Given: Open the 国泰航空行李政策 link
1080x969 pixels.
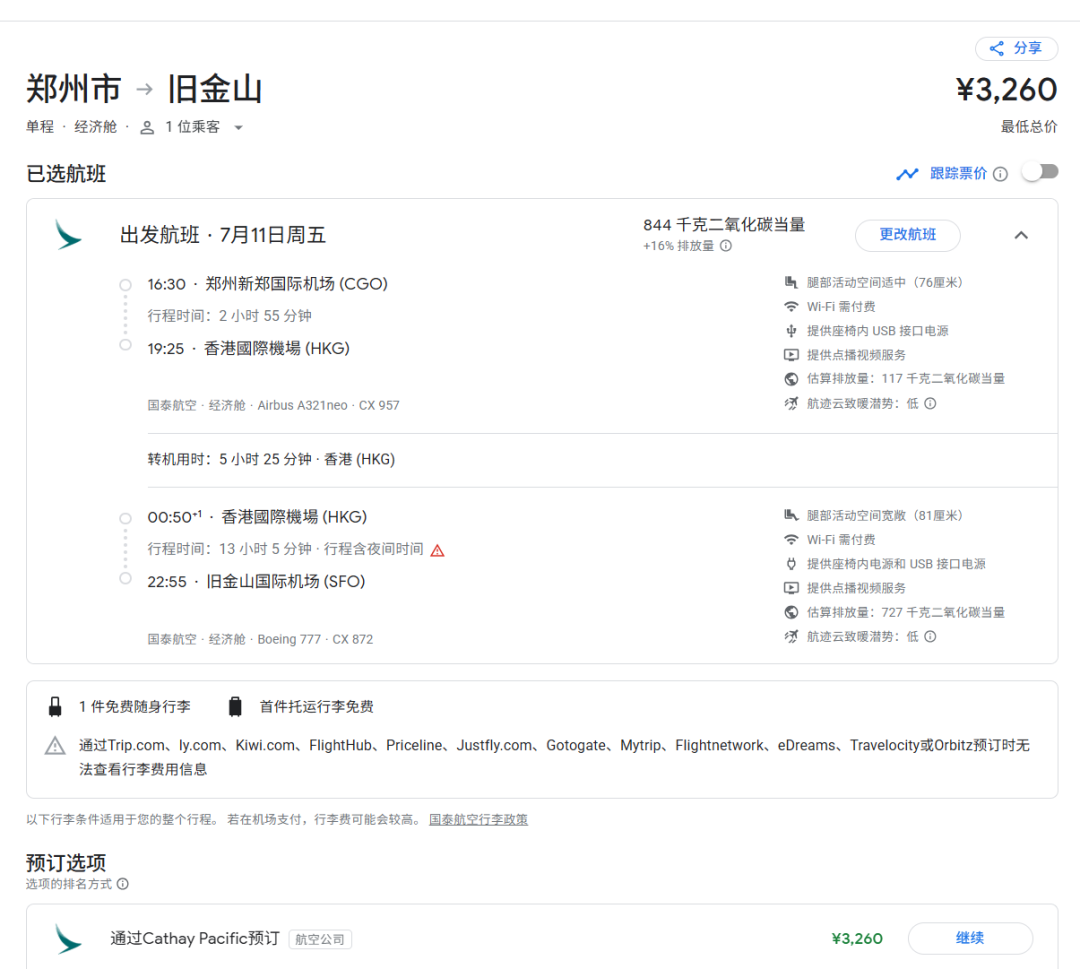Looking at the screenshot, I should [478, 819].
